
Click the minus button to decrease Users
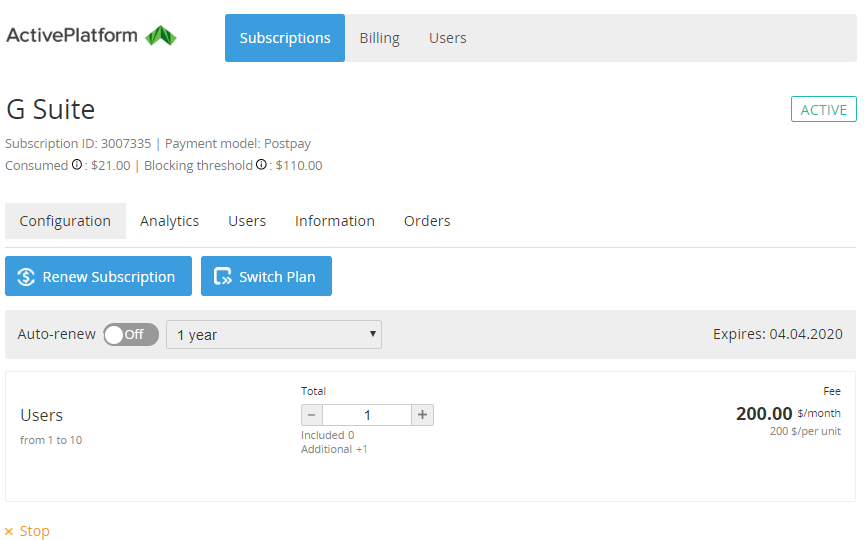tap(312, 415)
